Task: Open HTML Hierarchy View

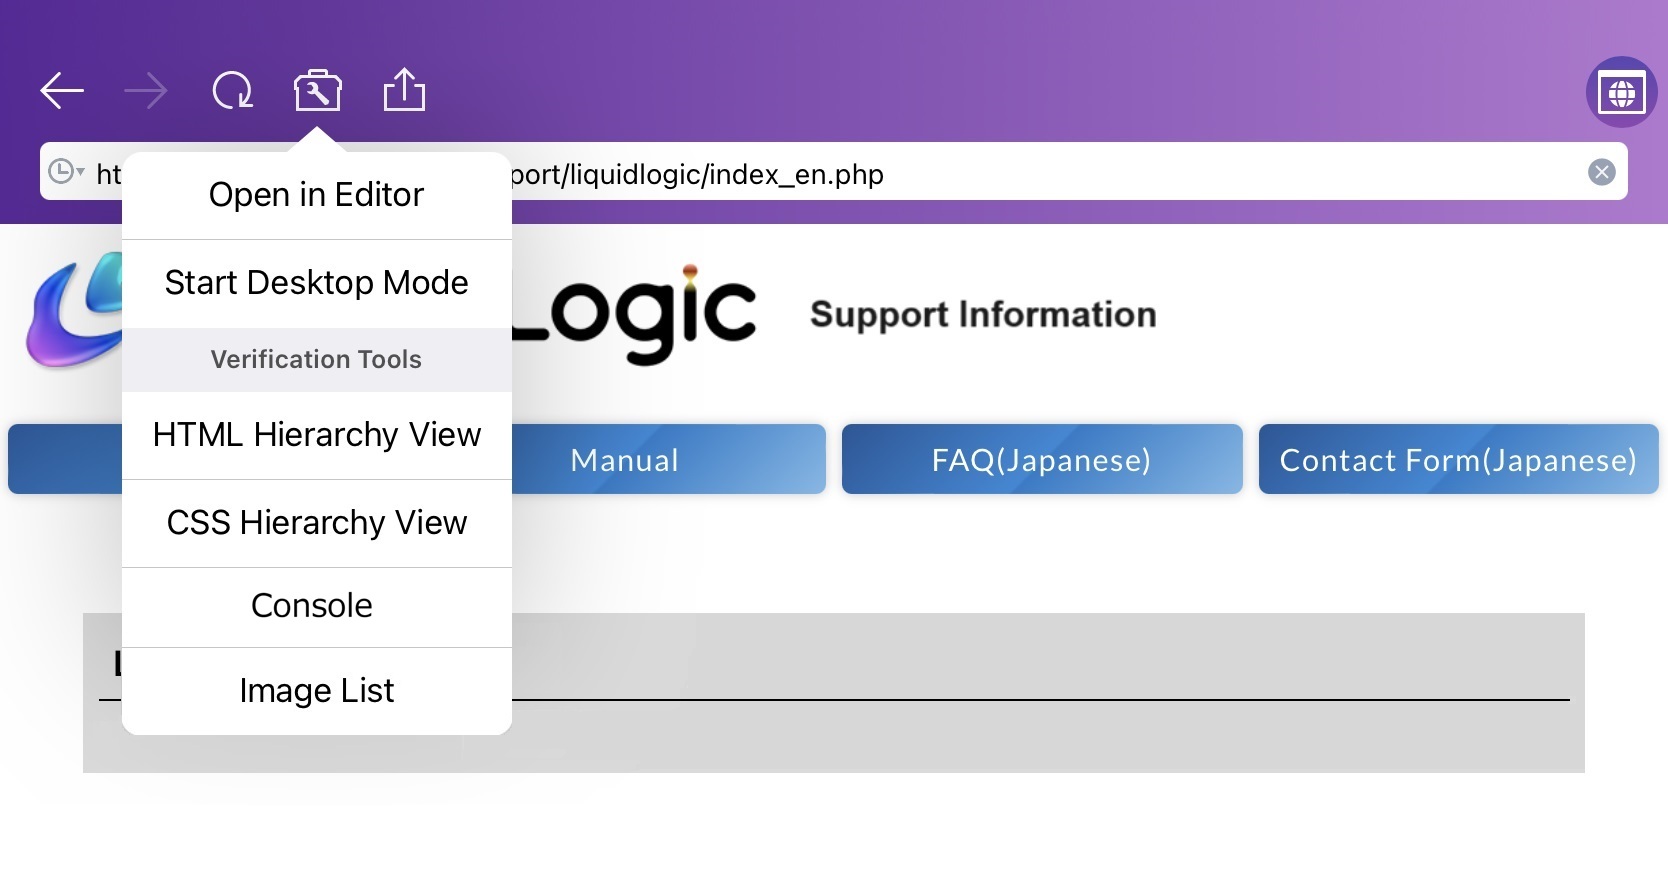Action: [x=317, y=435]
